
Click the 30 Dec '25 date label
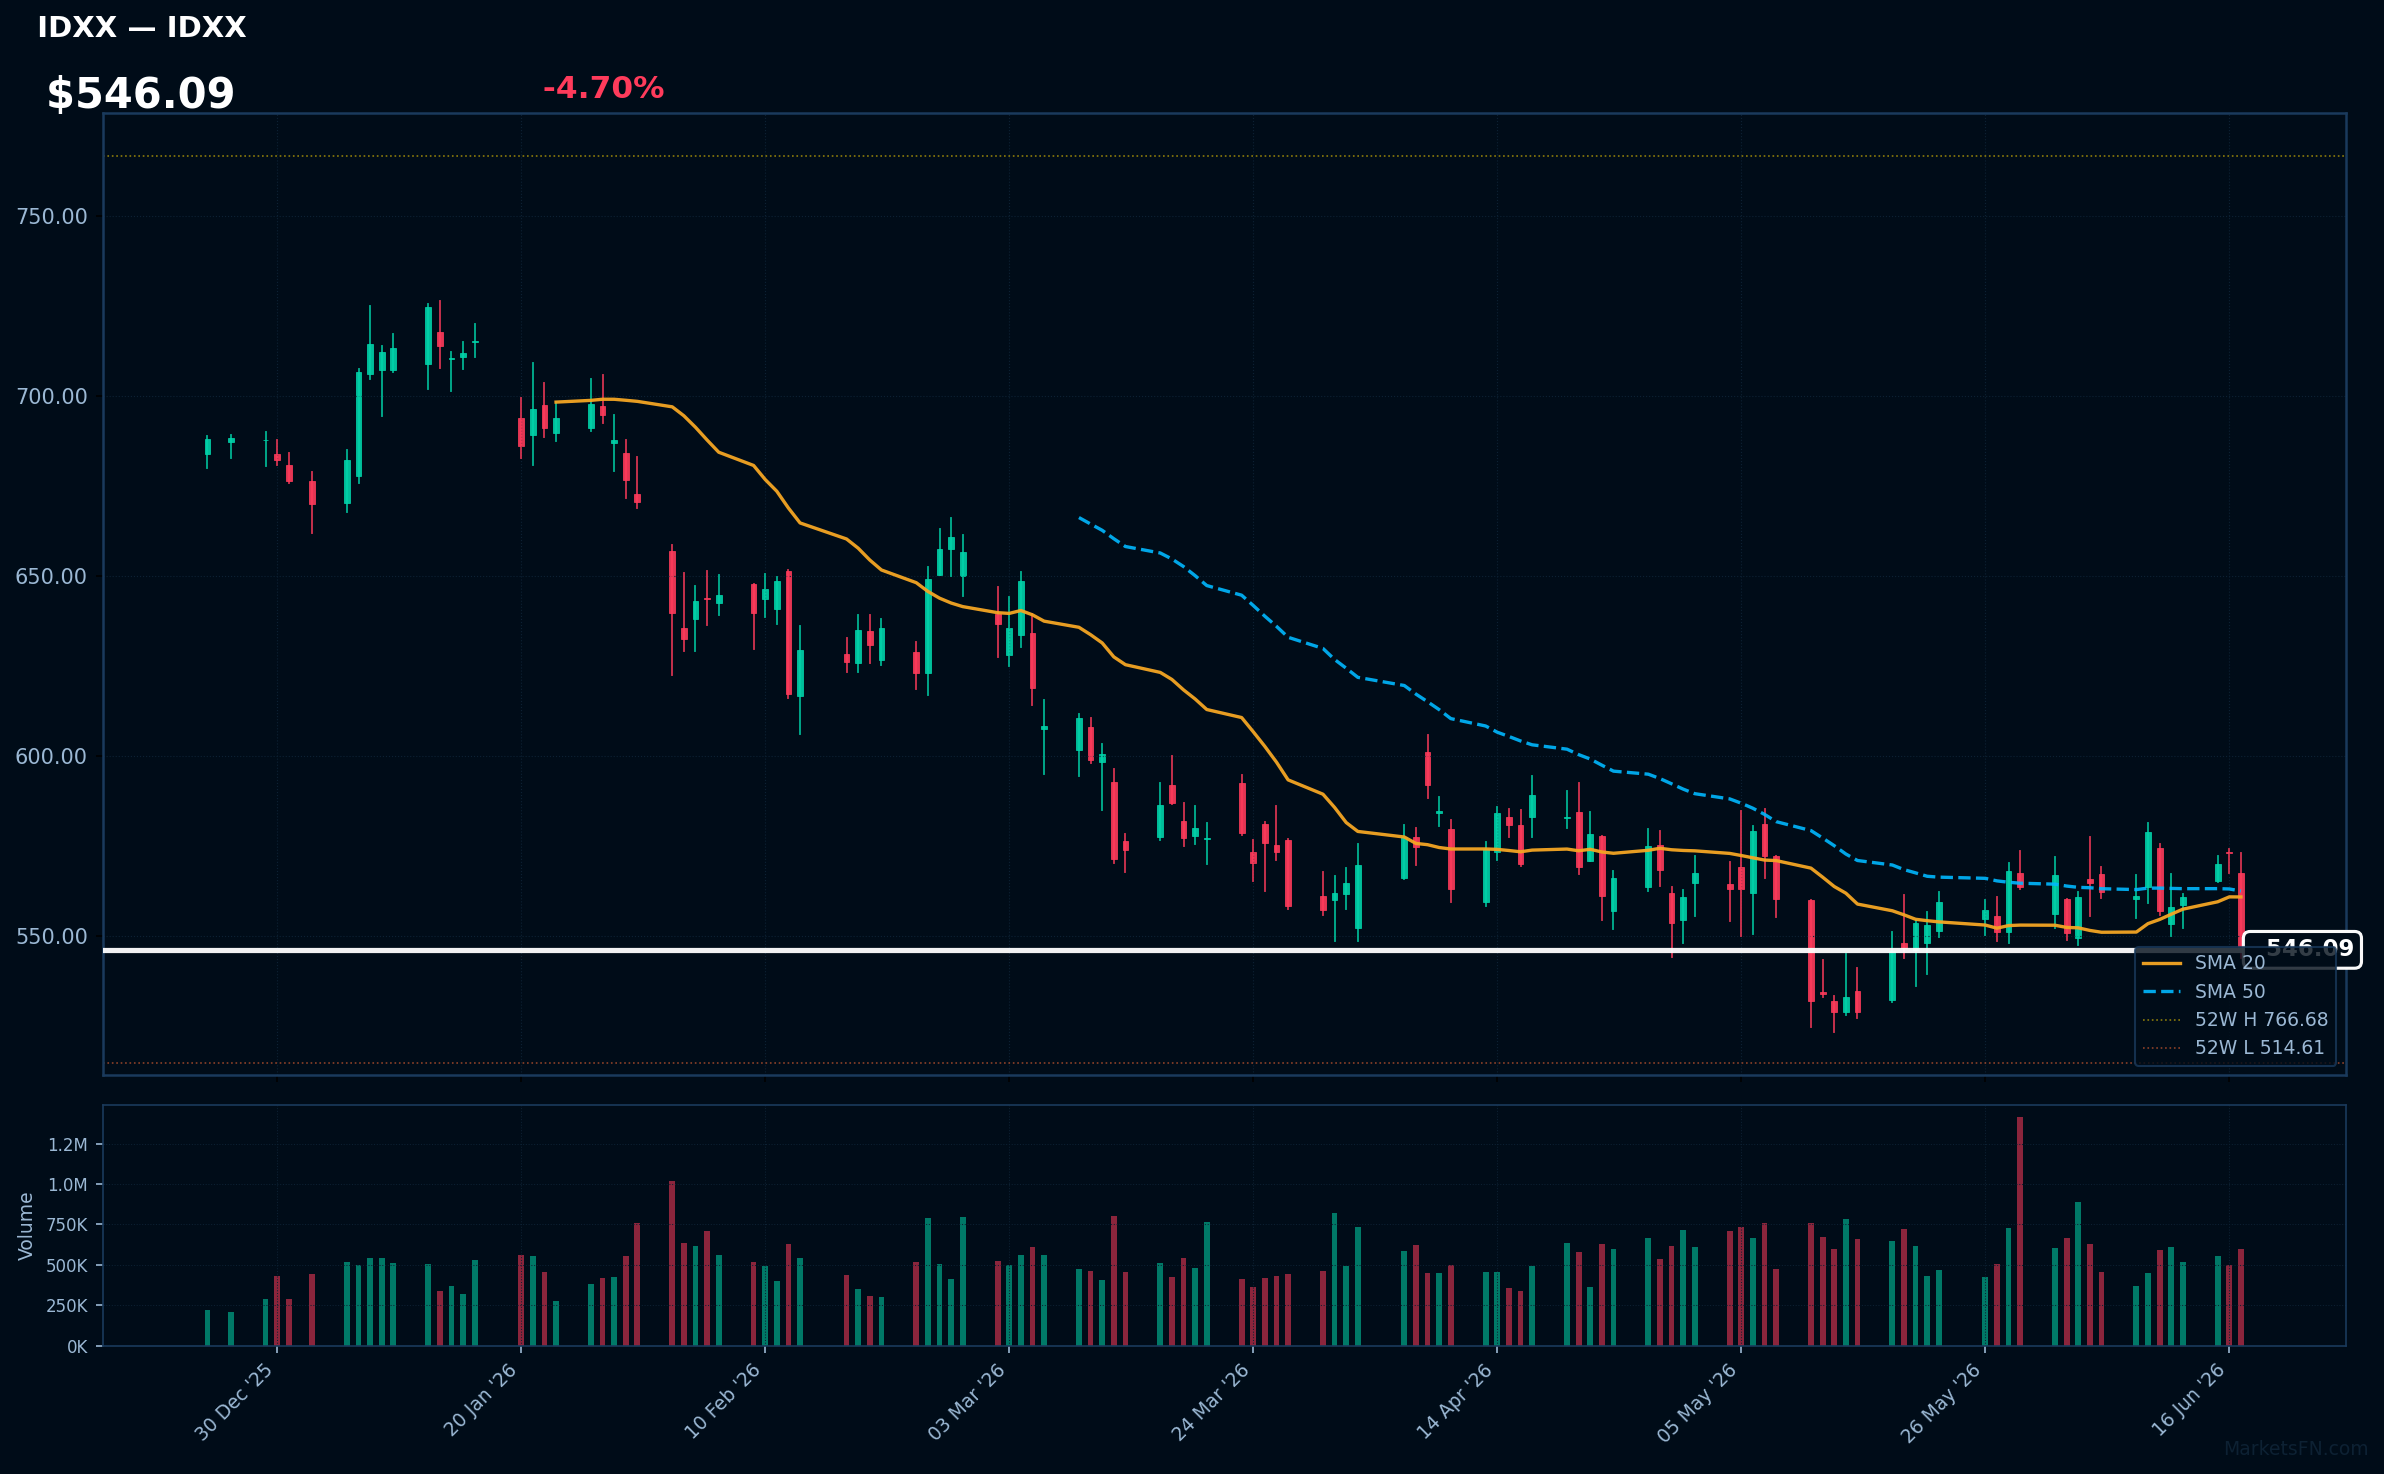coord(234,1401)
